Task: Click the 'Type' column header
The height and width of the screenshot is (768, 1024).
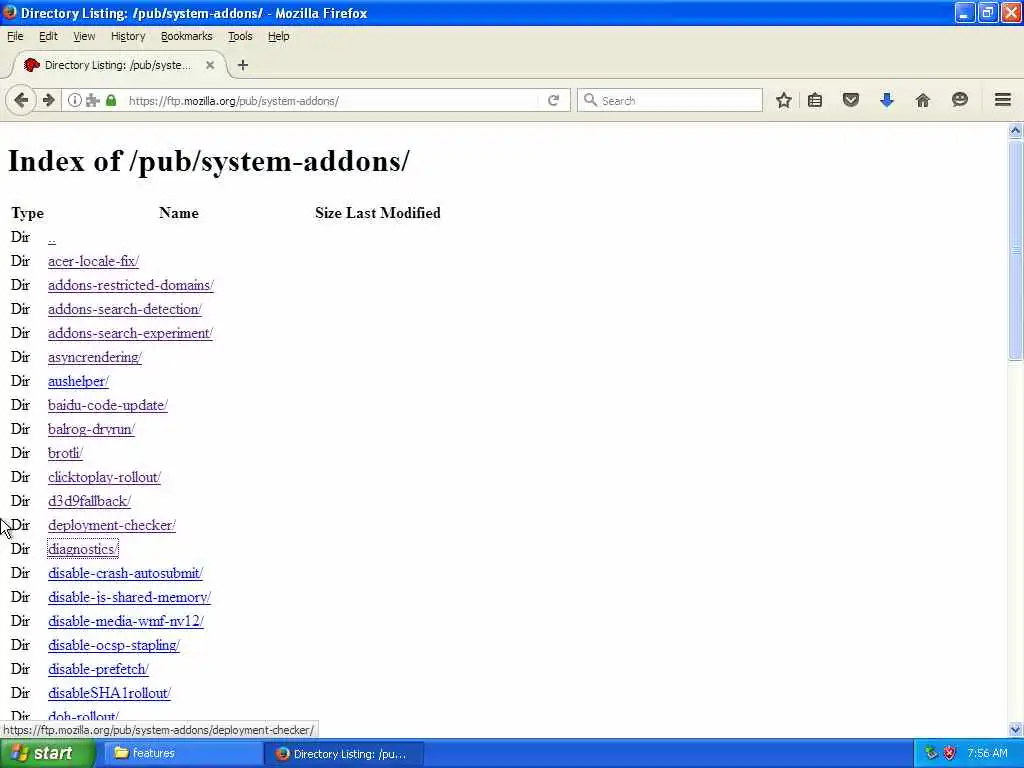Action: [x=27, y=213]
